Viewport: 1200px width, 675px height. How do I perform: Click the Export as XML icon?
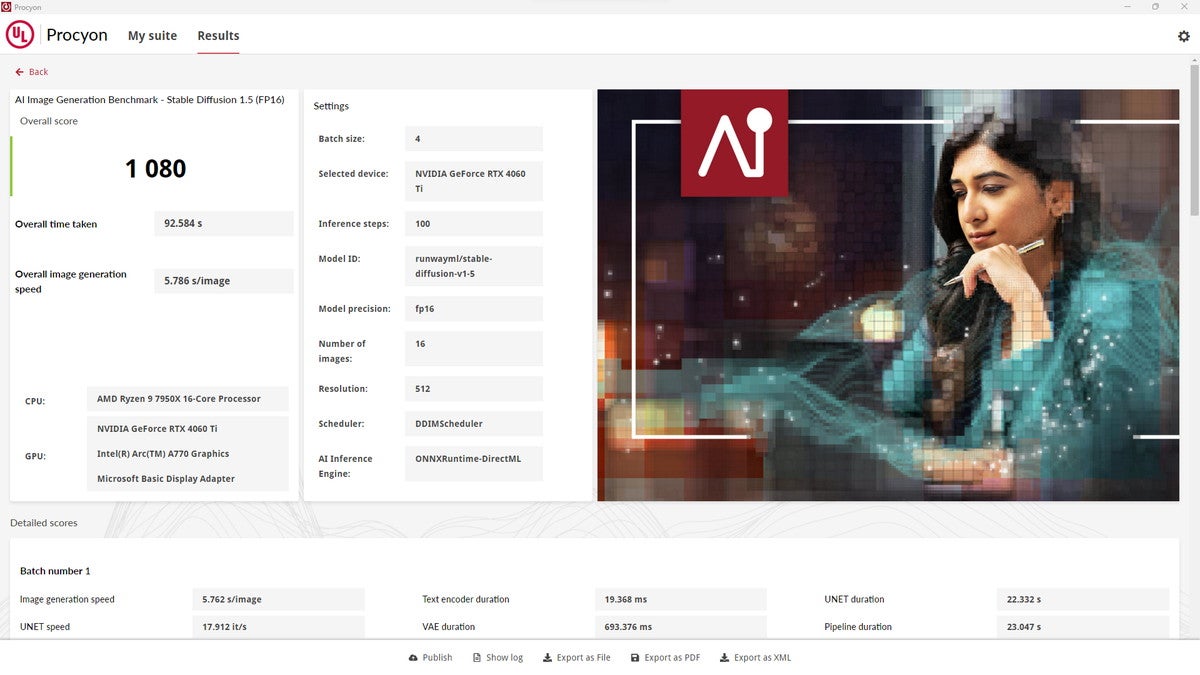click(x=723, y=657)
